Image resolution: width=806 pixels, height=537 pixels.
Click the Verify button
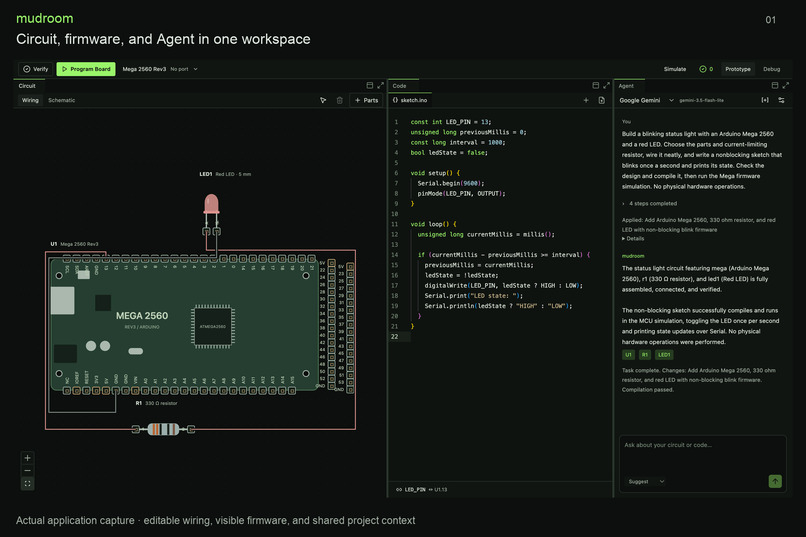click(35, 69)
